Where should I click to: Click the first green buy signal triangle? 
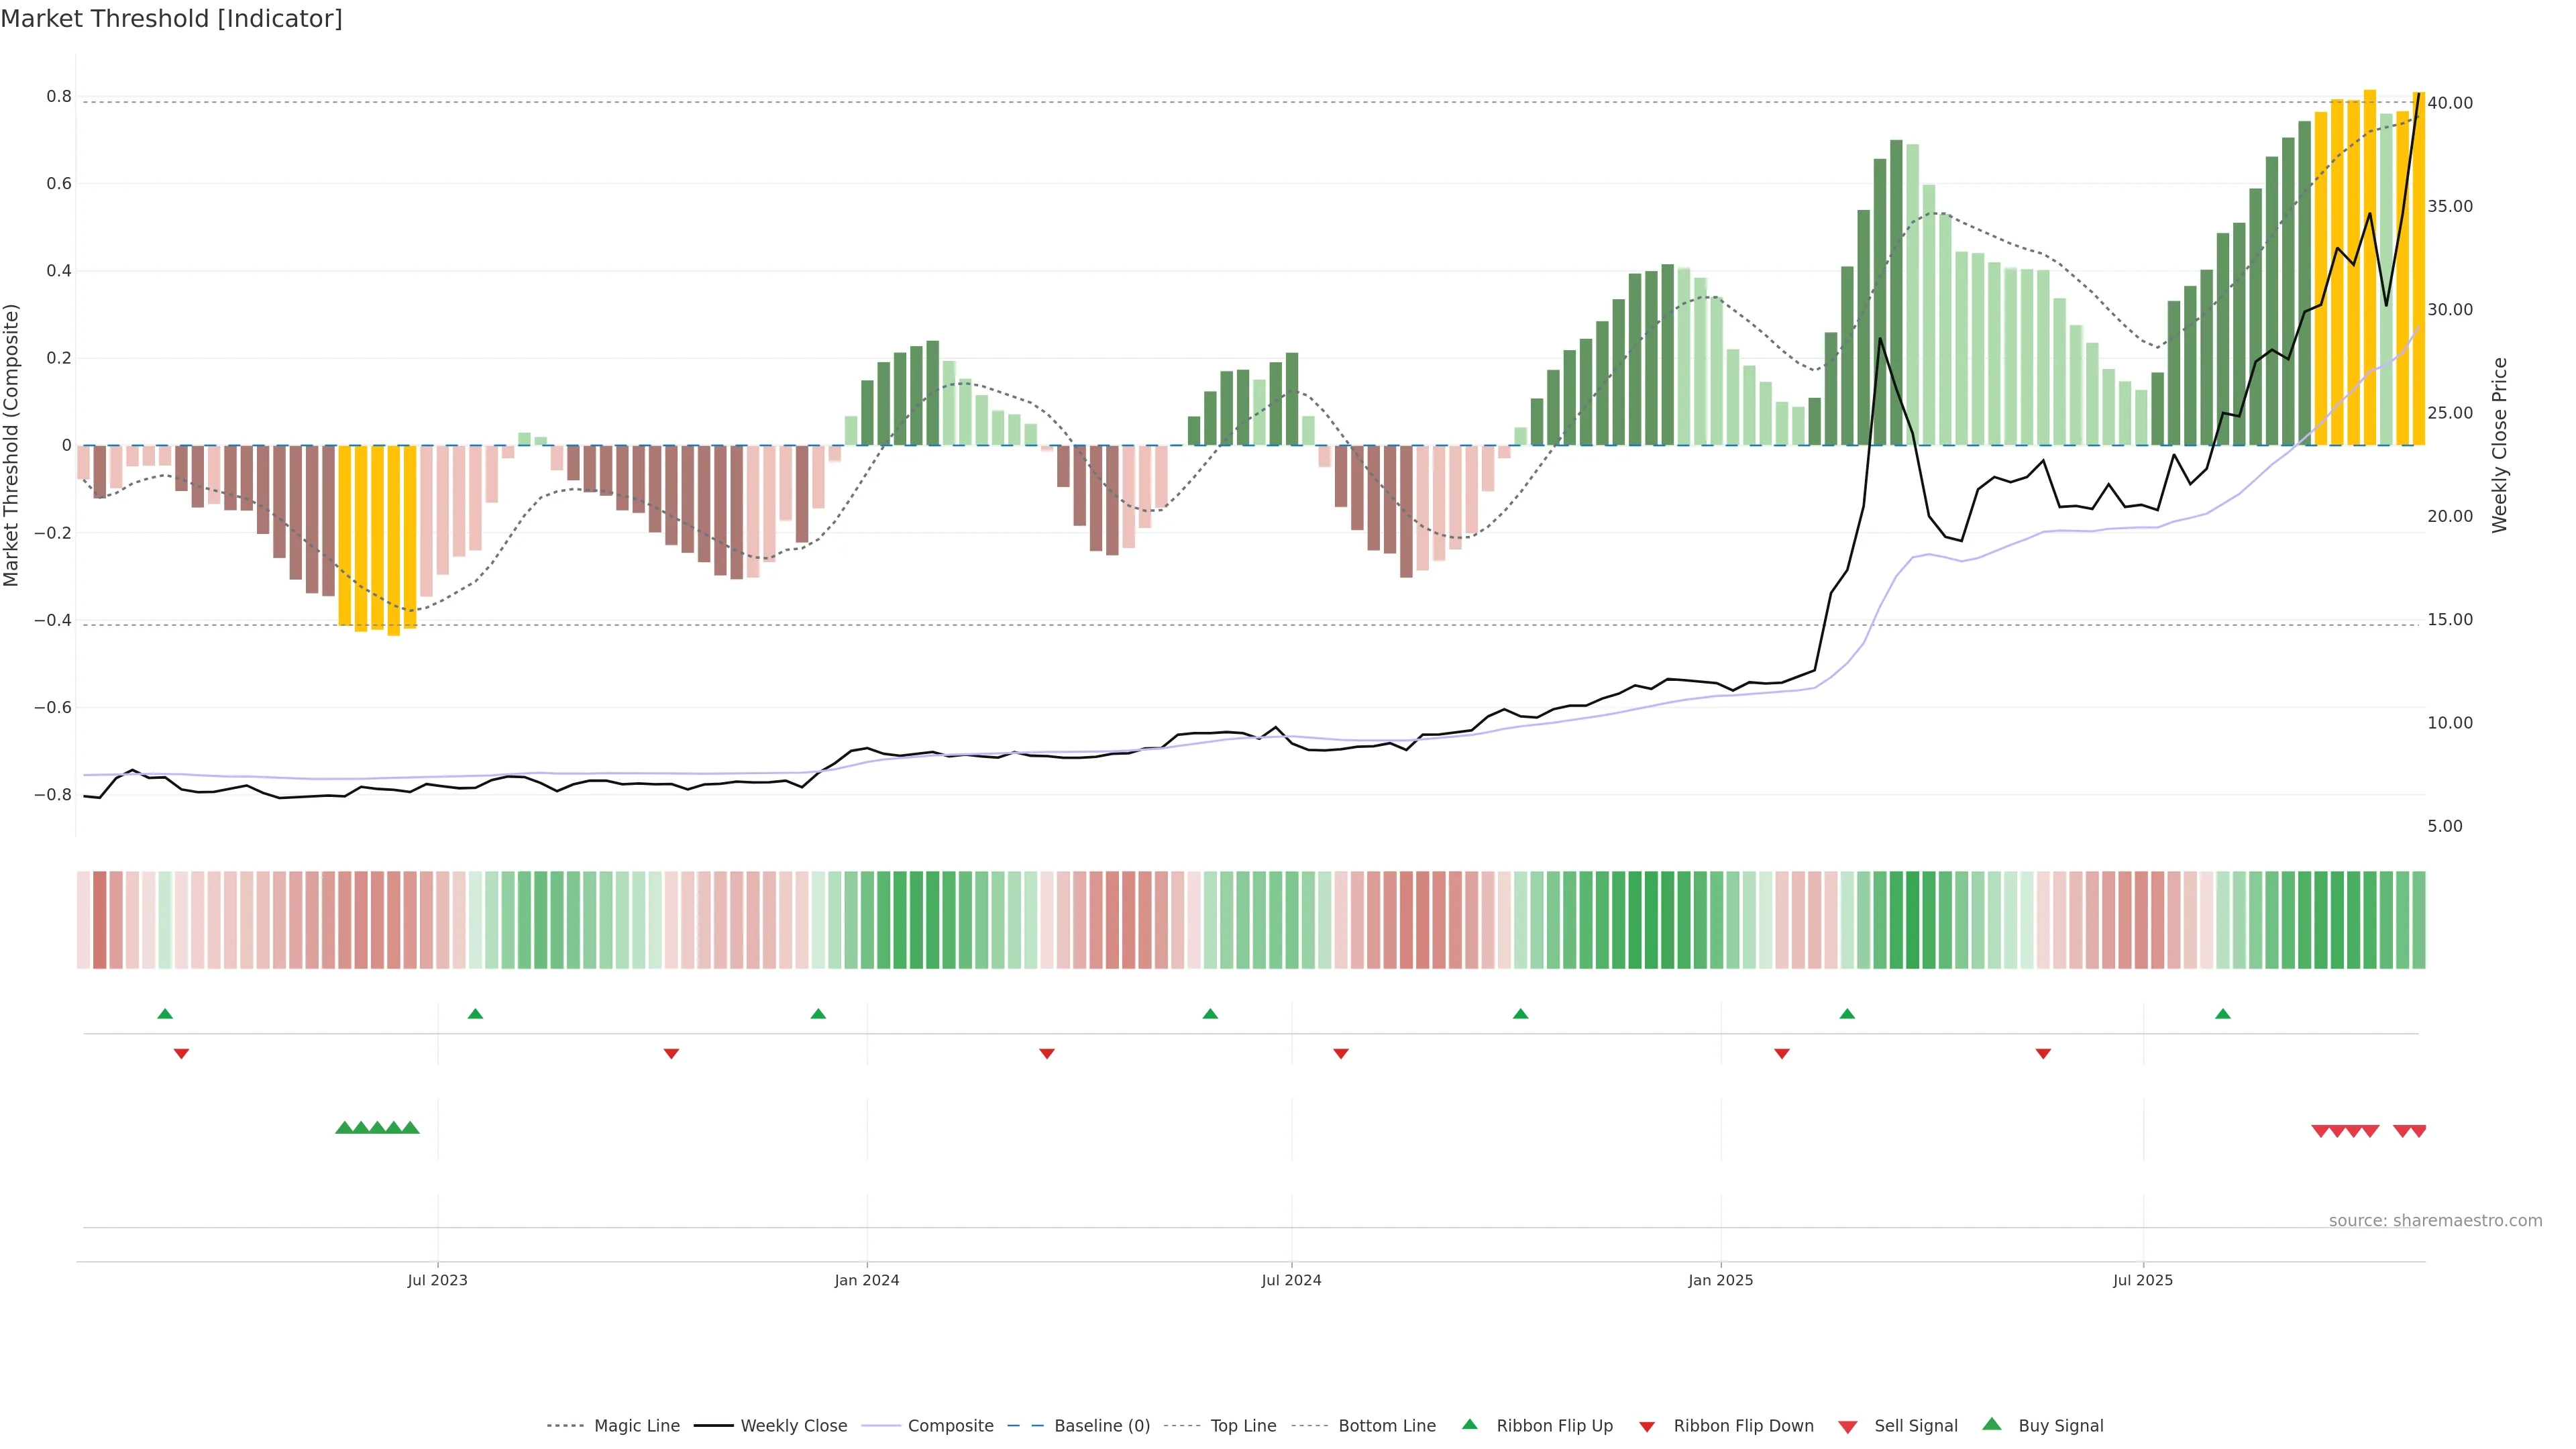point(344,1128)
